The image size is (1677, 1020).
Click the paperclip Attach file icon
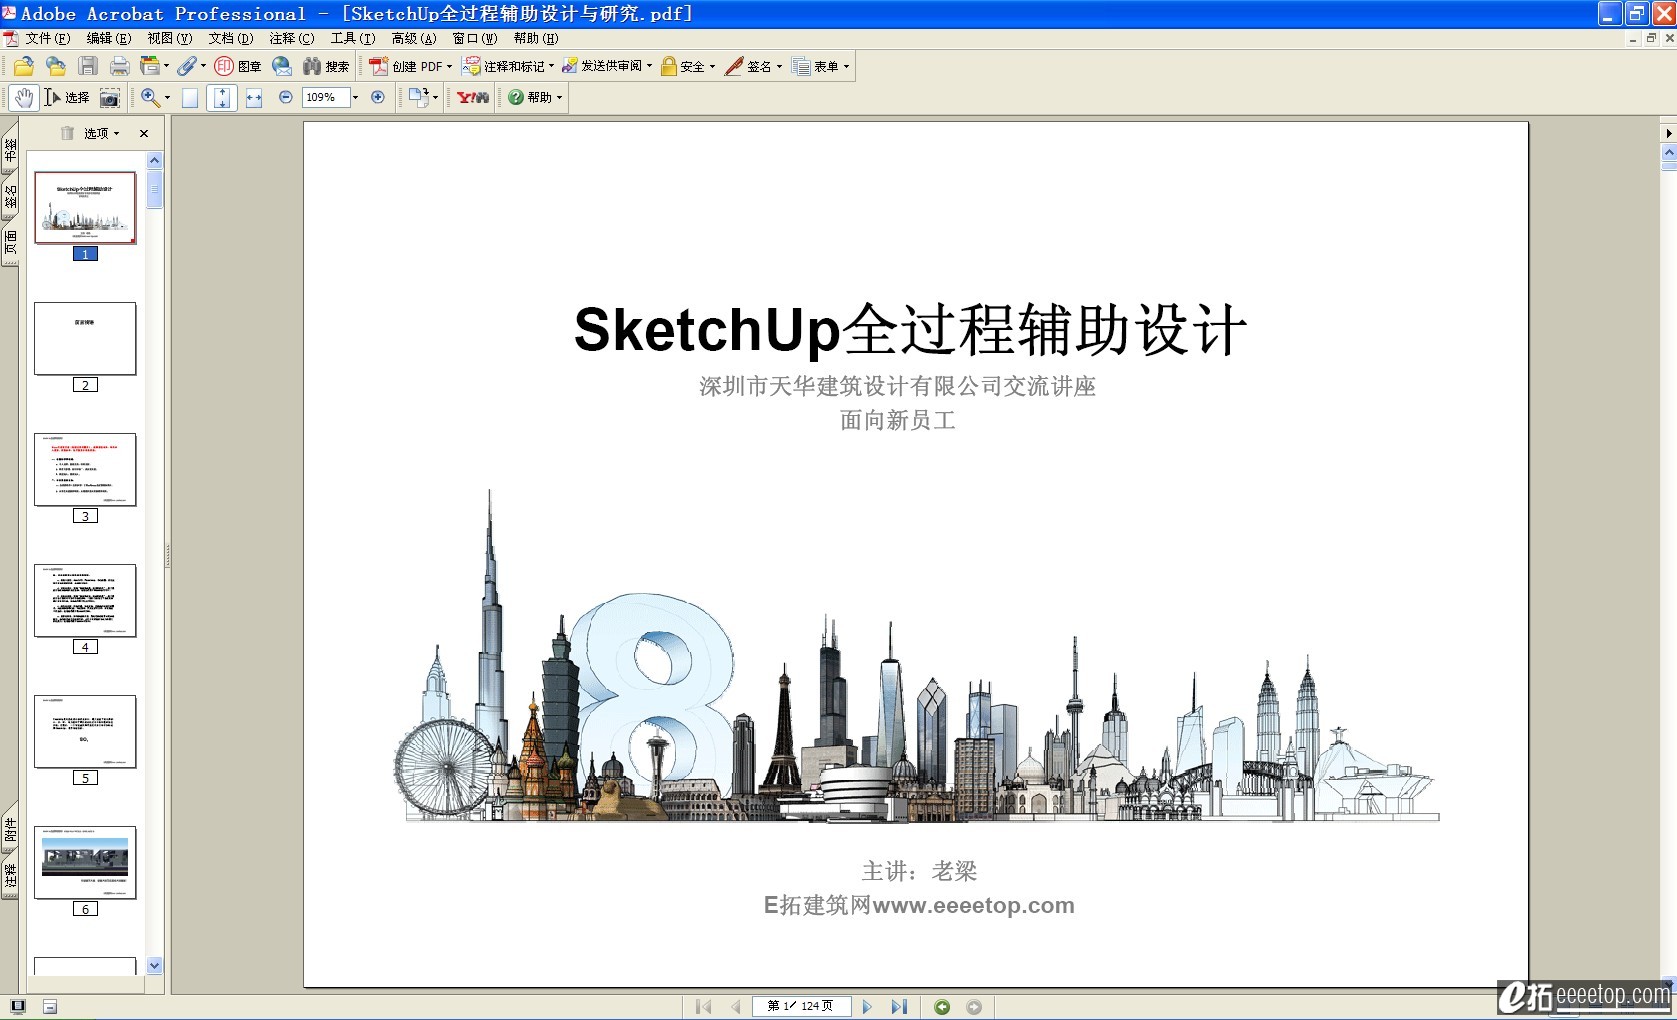(x=186, y=66)
